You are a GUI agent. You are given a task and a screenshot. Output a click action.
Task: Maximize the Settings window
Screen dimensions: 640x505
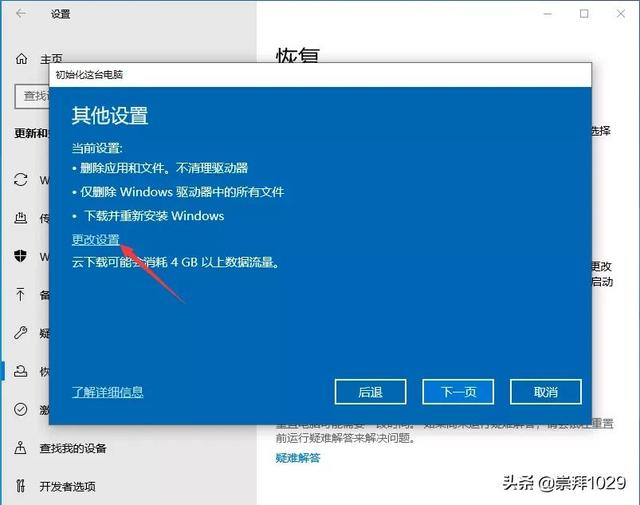(x=584, y=14)
